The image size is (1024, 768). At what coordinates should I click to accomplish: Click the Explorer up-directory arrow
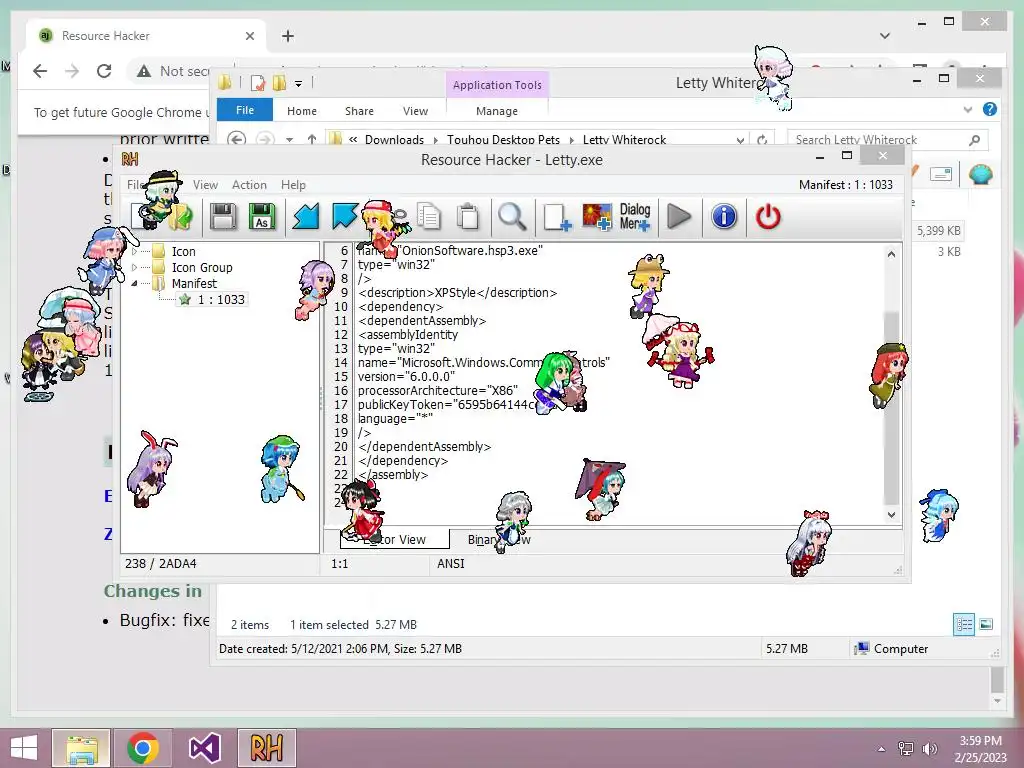click(x=312, y=139)
